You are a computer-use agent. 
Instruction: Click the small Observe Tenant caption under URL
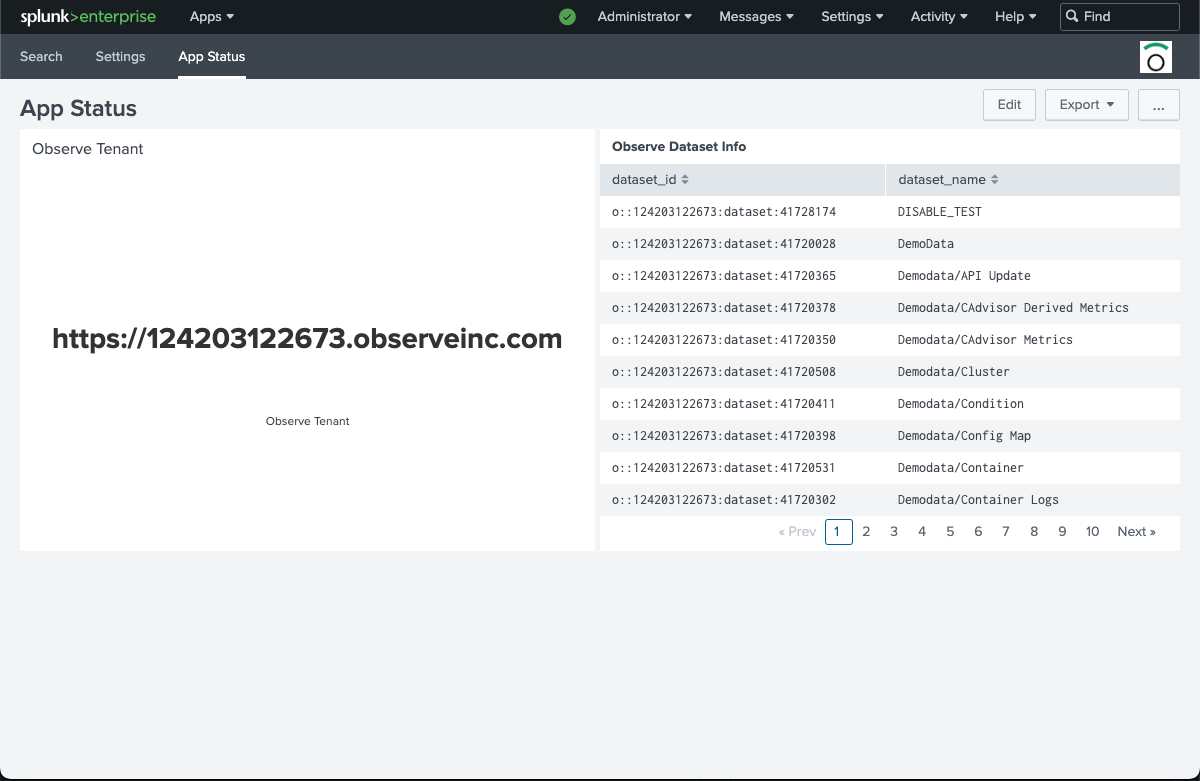pyautogui.click(x=308, y=421)
